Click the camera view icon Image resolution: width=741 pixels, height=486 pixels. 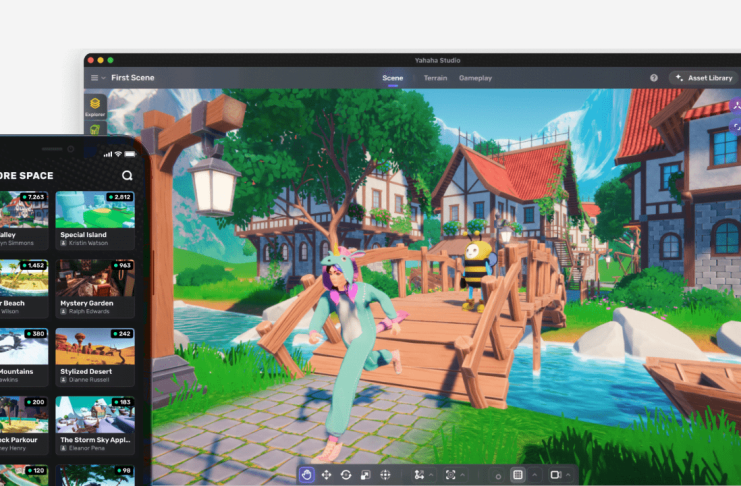[555, 475]
